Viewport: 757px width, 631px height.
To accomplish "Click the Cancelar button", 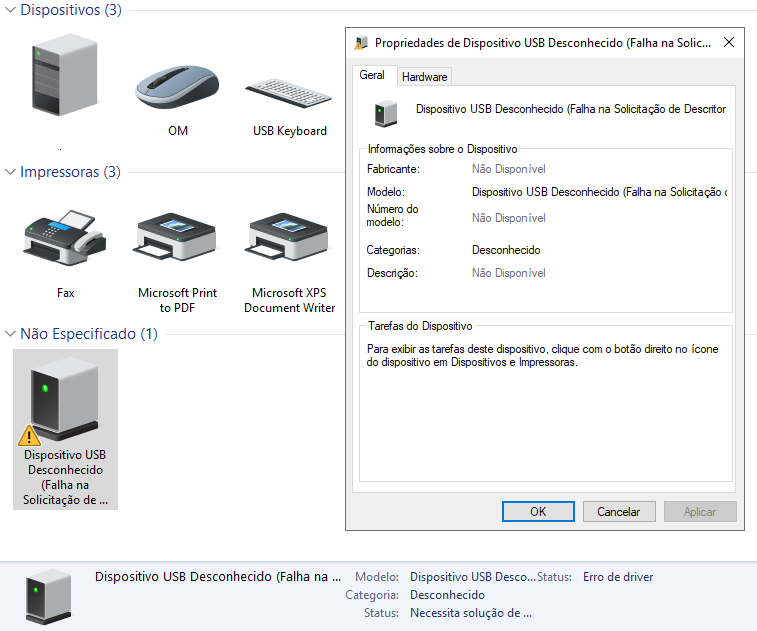I will point(619,511).
